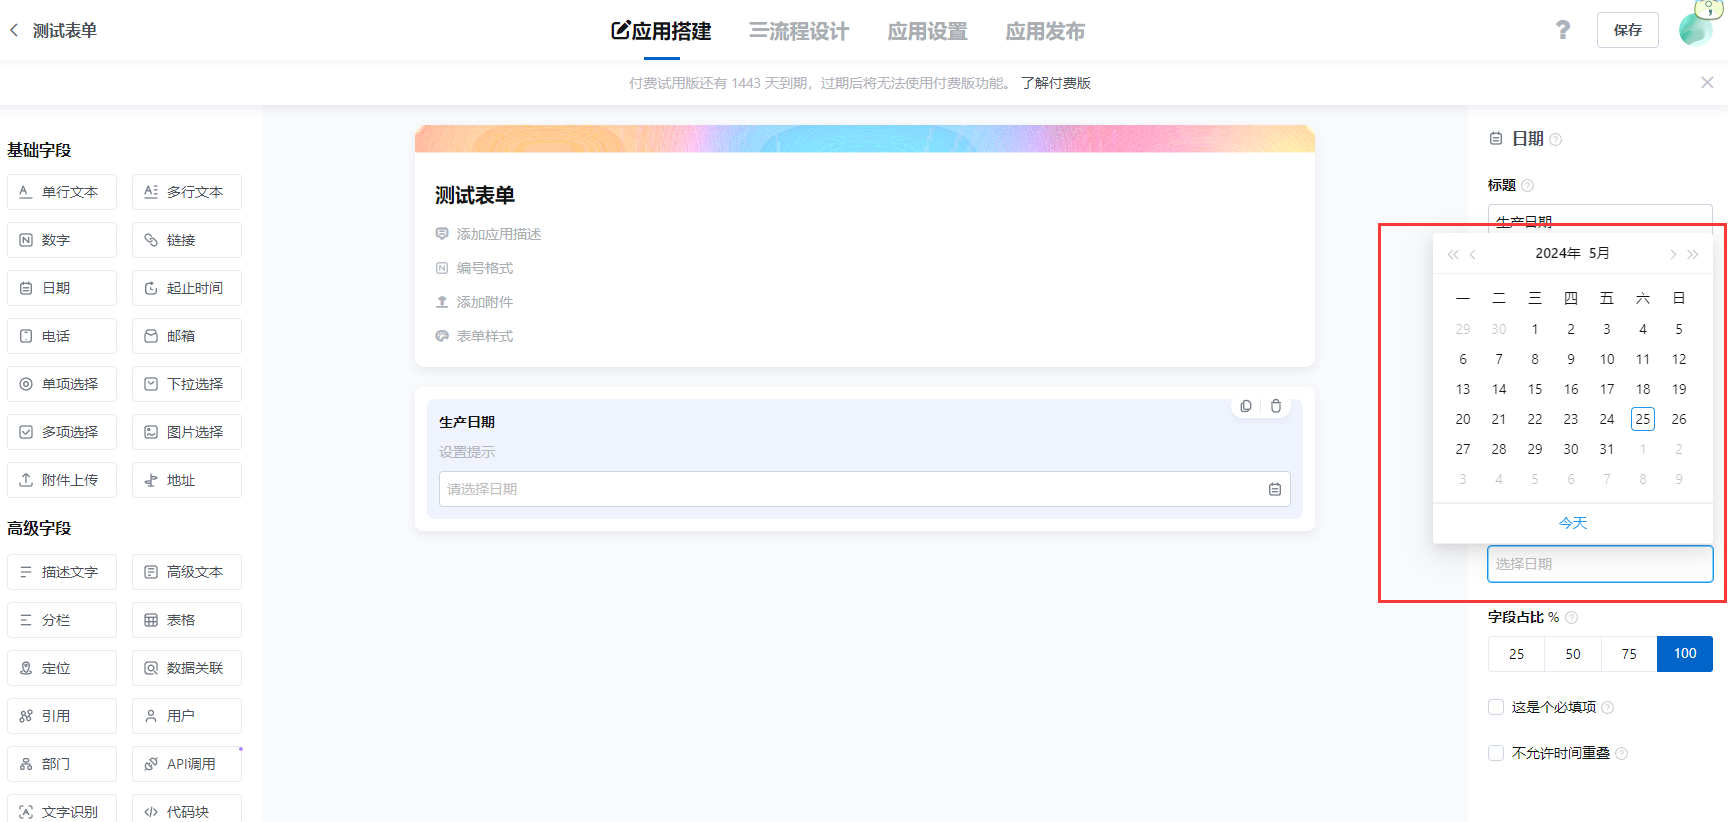Switch to the 应用设置 tab
Image resolution: width=1728 pixels, height=822 pixels.
click(x=927, y=31)
